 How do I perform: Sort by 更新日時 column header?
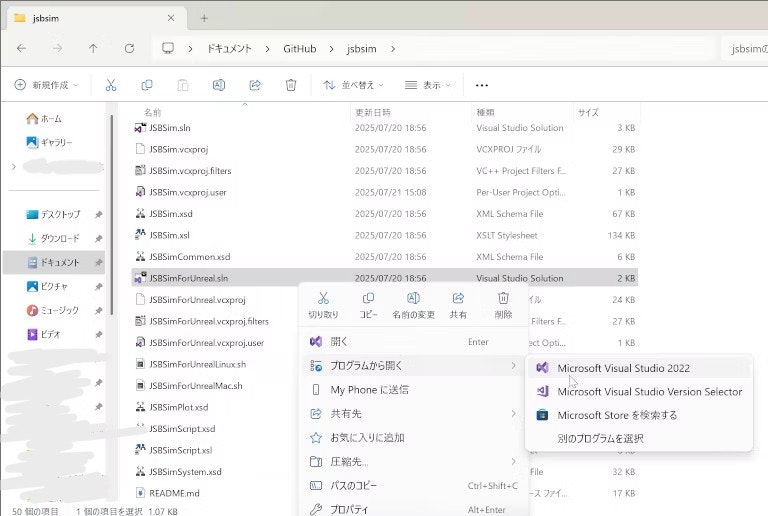[x=373, y=113]
